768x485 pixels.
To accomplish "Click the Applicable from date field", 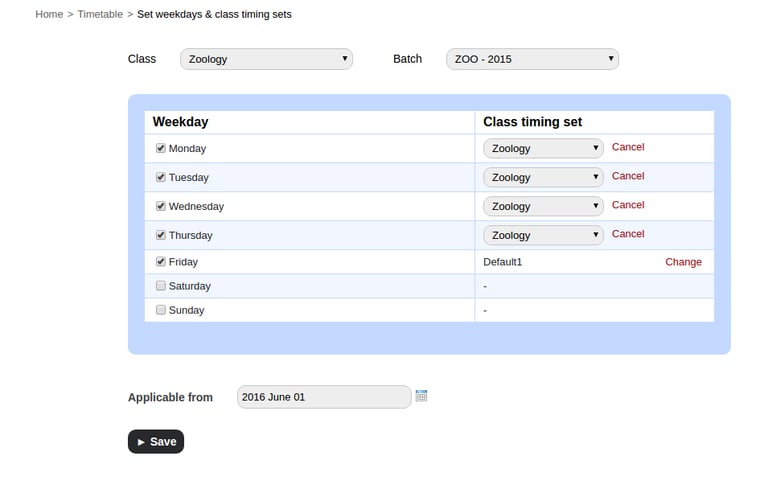I will pyautogui.click(x=323, y=397).
